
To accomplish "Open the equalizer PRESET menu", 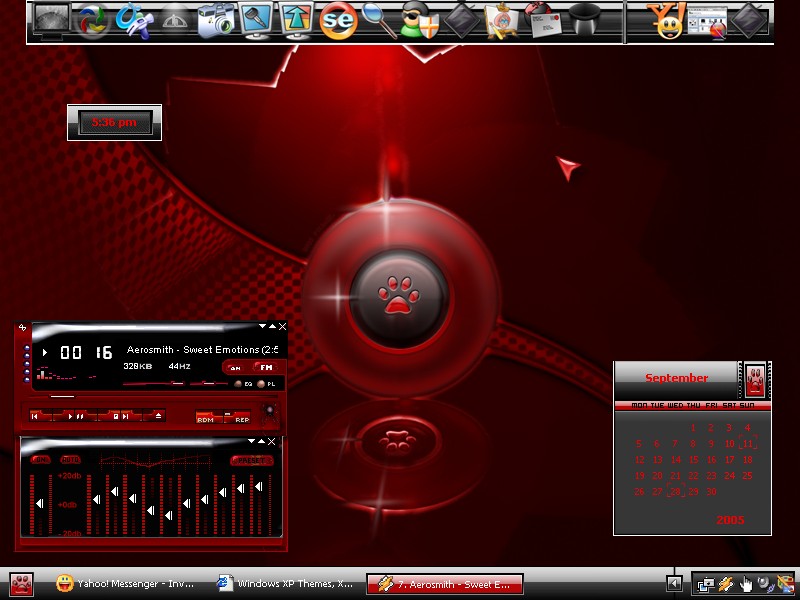I will pyautogui.click(x=252, y=460).
